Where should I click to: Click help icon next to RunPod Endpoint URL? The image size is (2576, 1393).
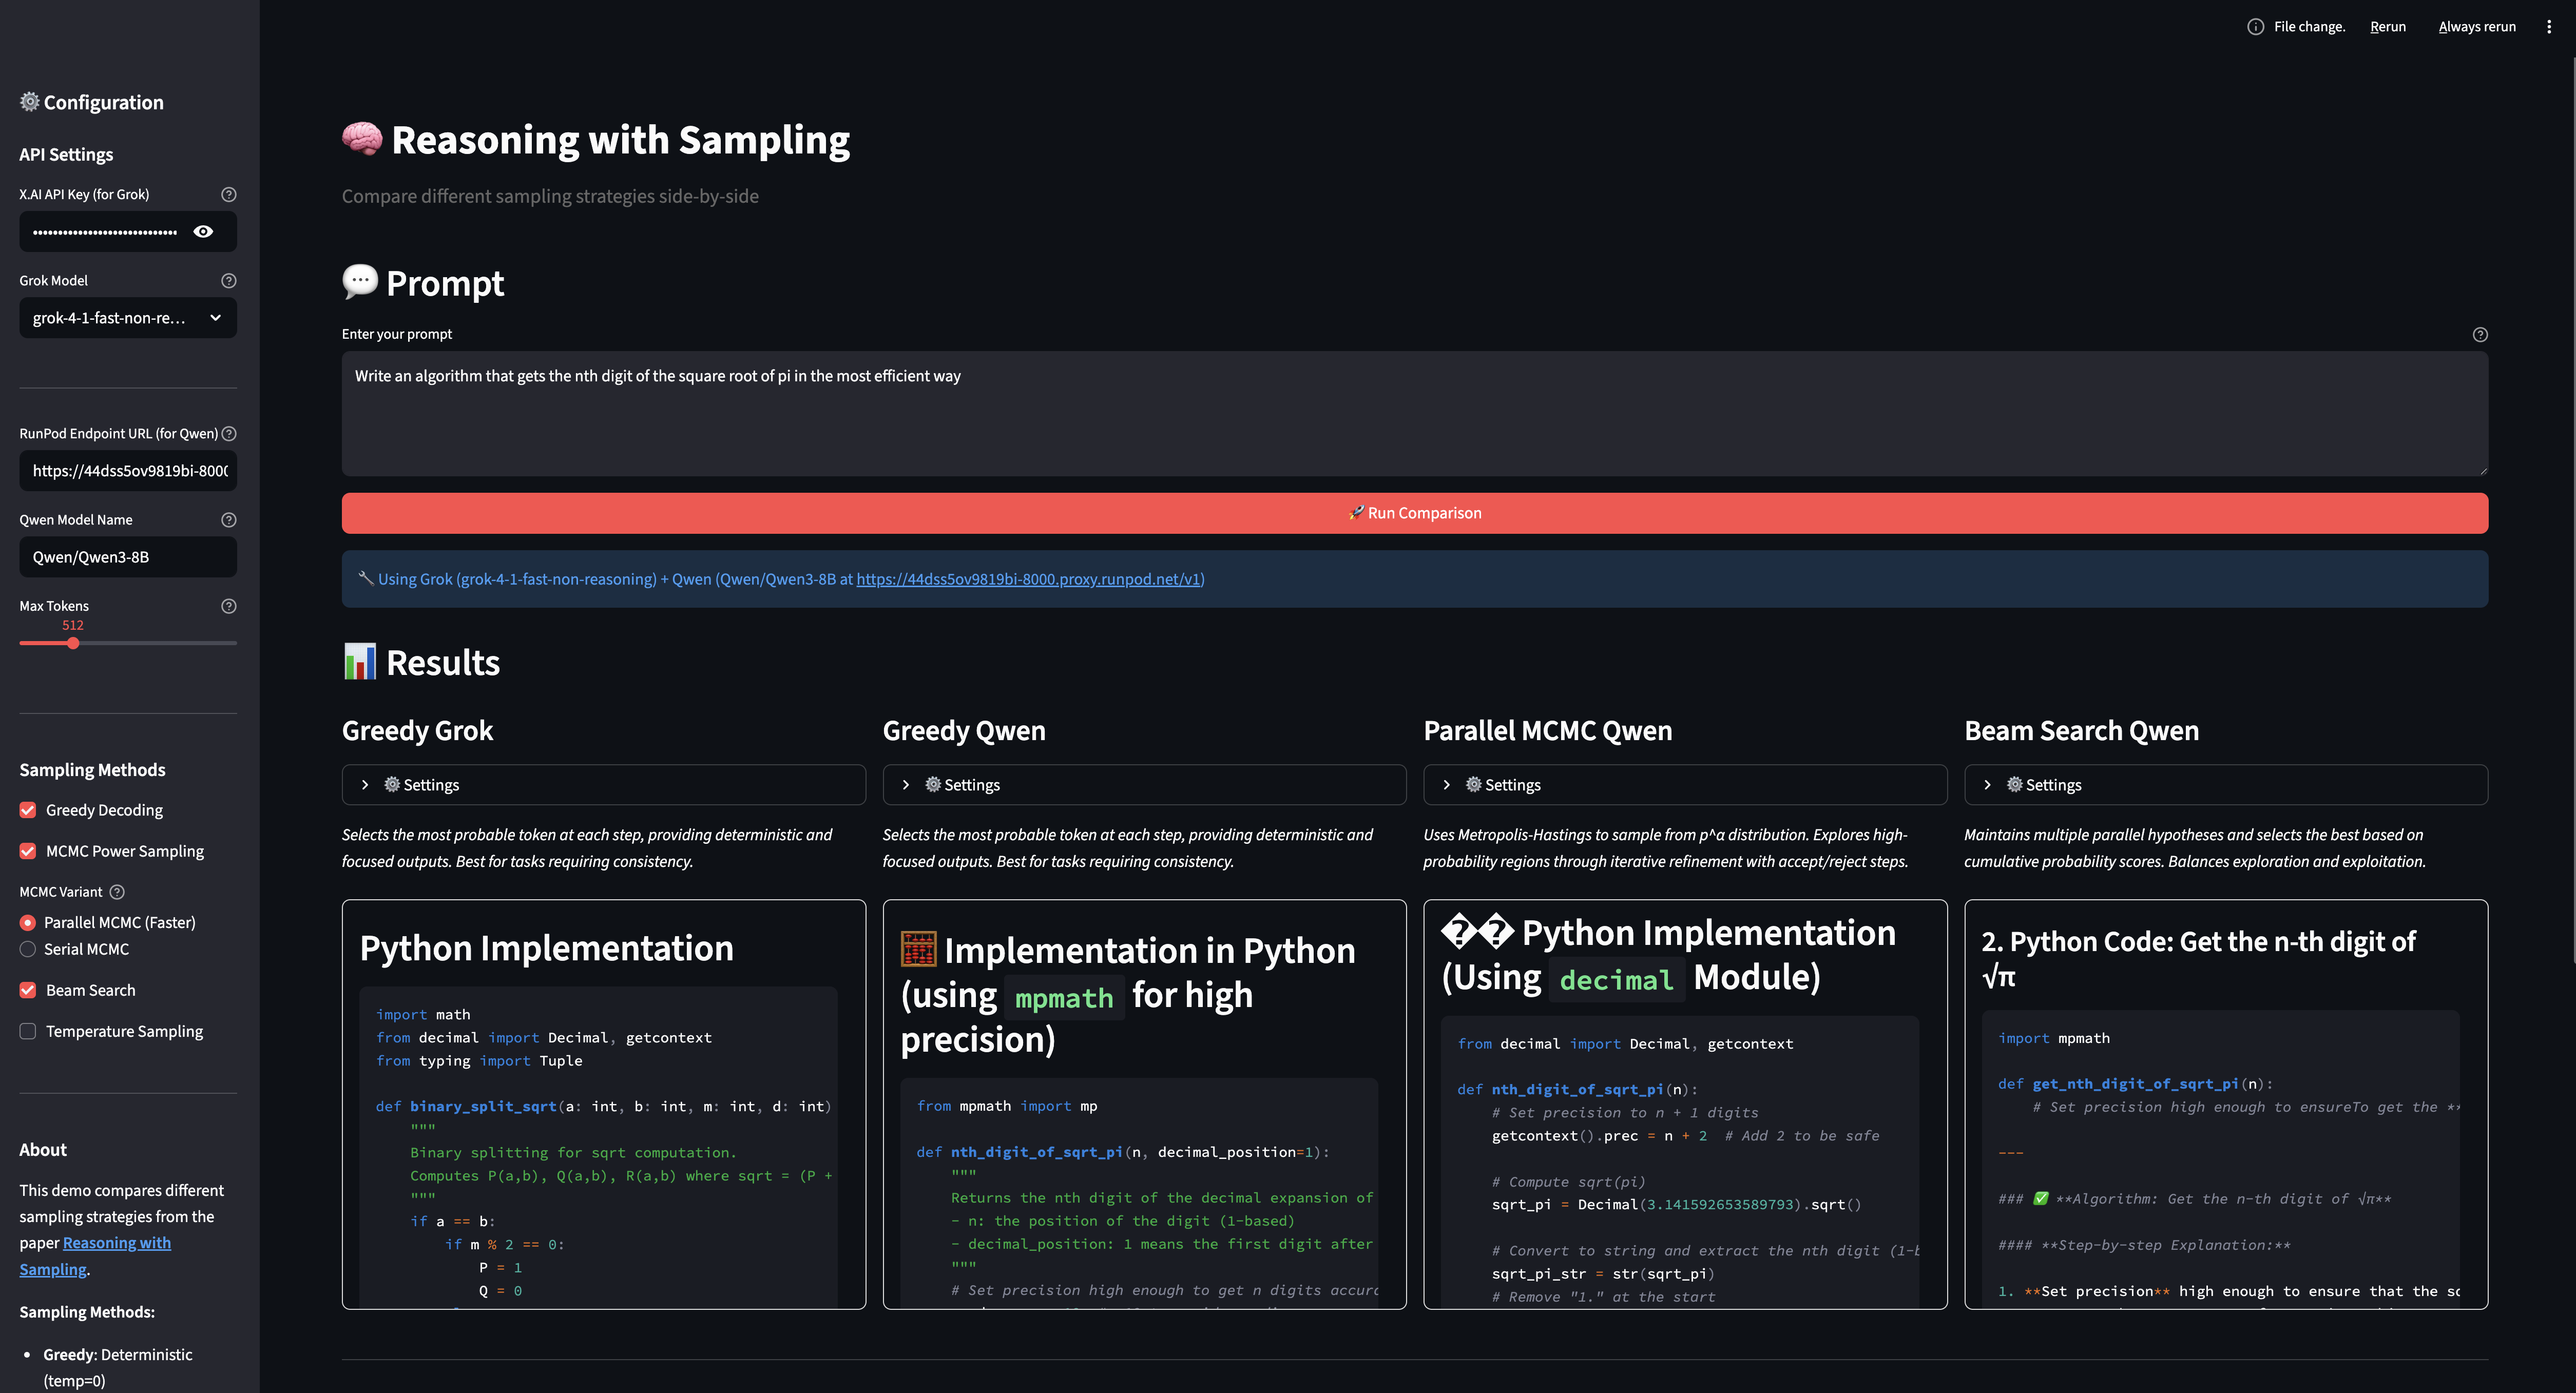tap(228, 434)
